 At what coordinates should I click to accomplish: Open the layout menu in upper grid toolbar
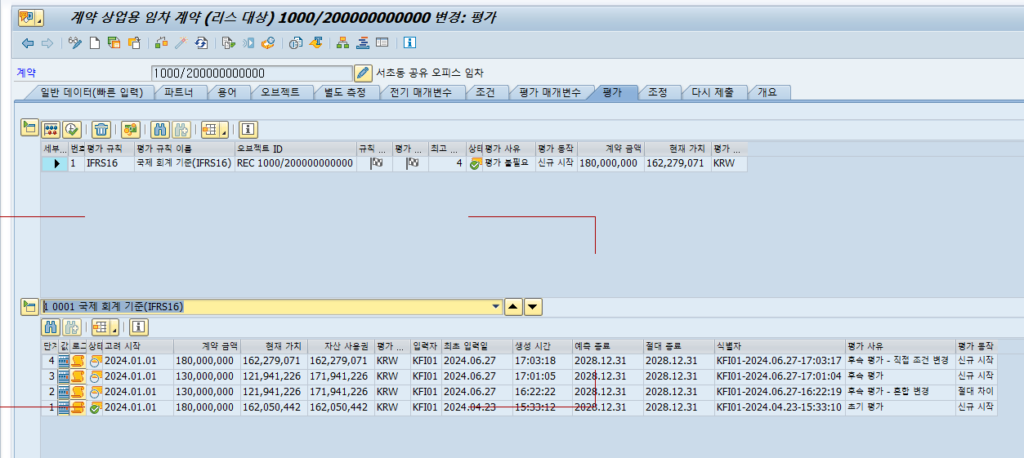coord(217,129)
